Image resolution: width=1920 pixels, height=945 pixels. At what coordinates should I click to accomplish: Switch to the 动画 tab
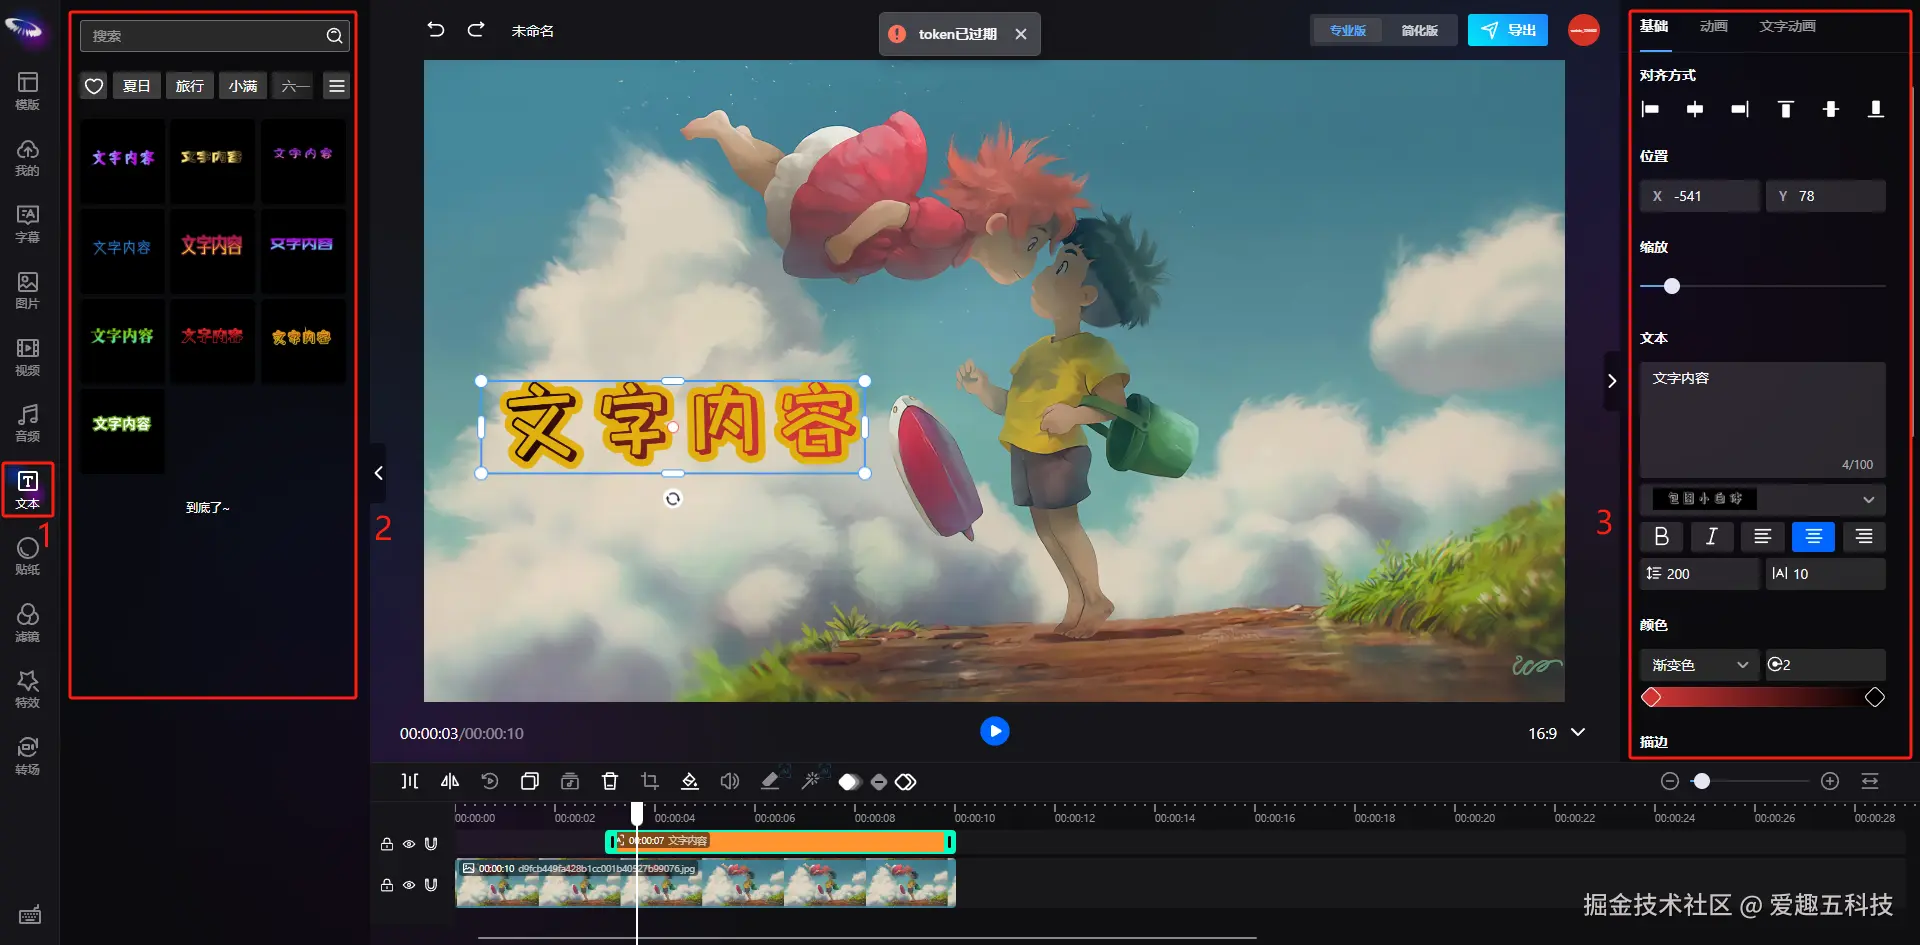(x=1713, y=26)
